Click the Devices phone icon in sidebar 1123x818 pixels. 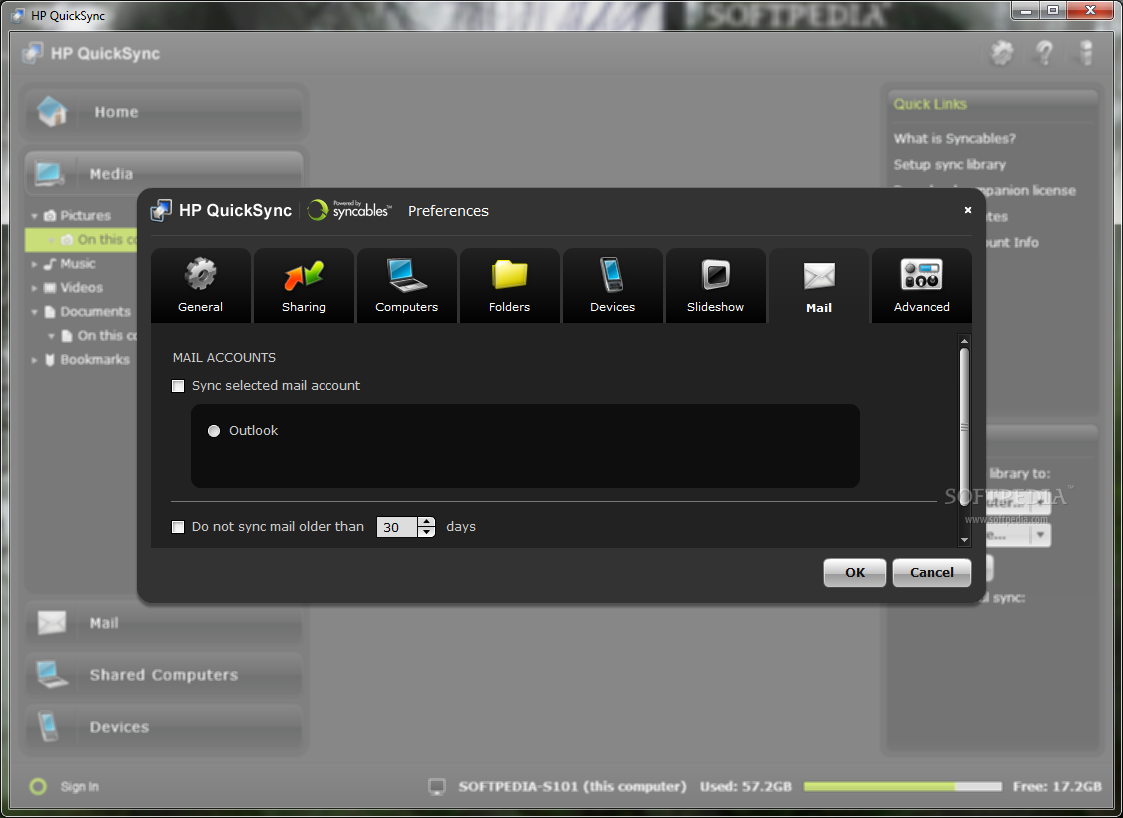tap(48, 726)
